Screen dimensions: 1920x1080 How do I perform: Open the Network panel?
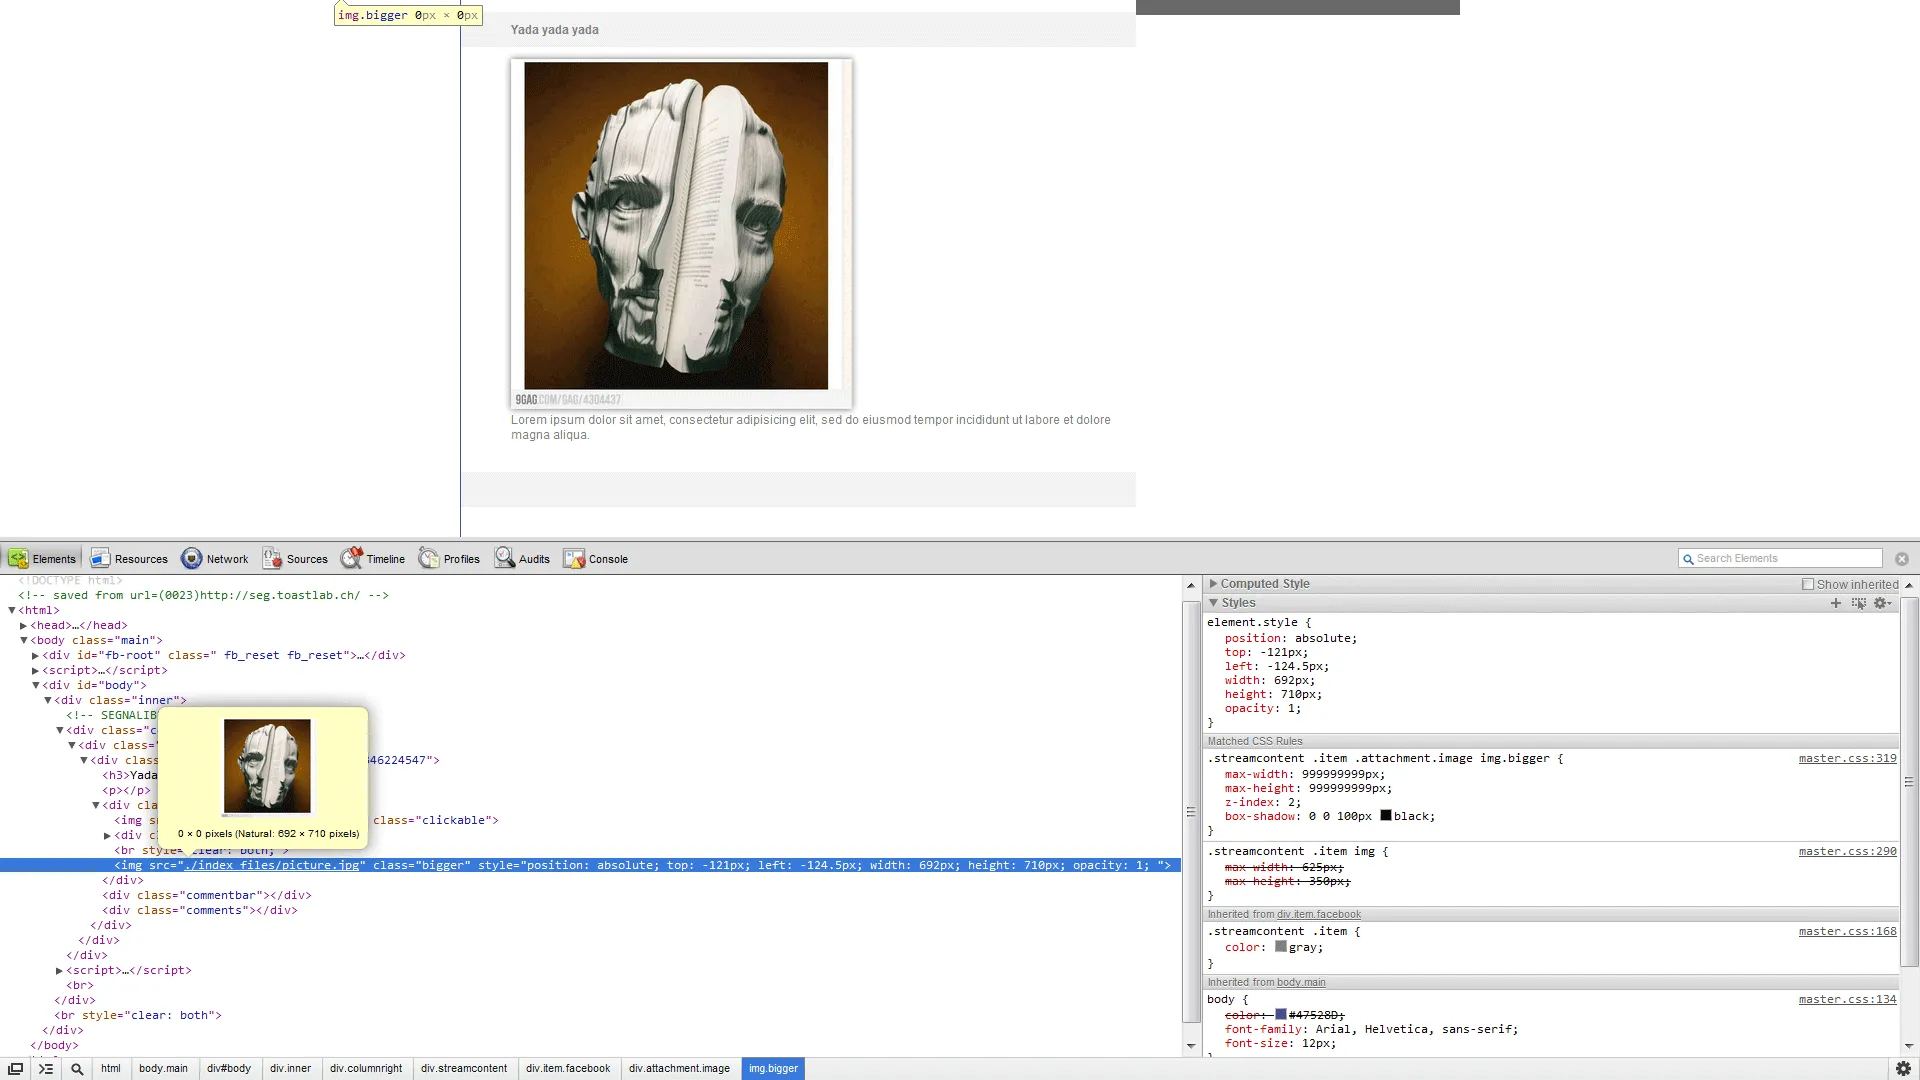pos(214,559)
